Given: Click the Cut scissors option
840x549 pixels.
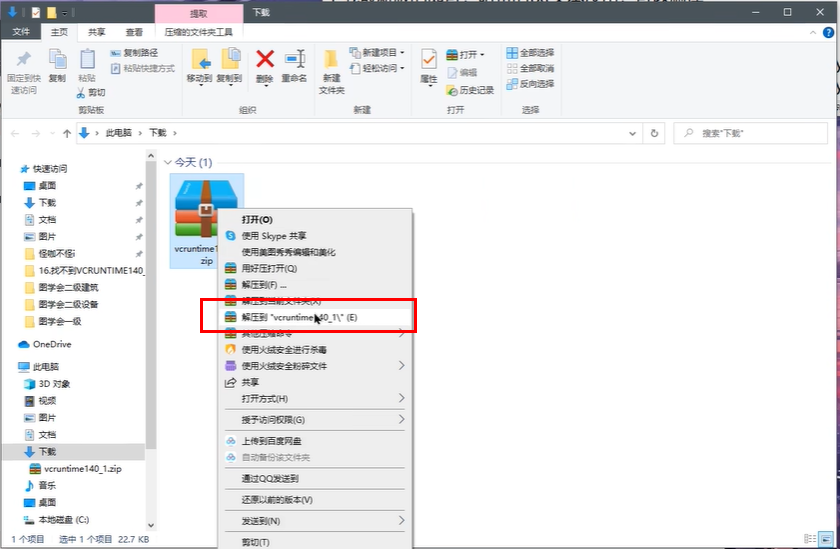Looking at the screenshot, I should pos(91,93).
